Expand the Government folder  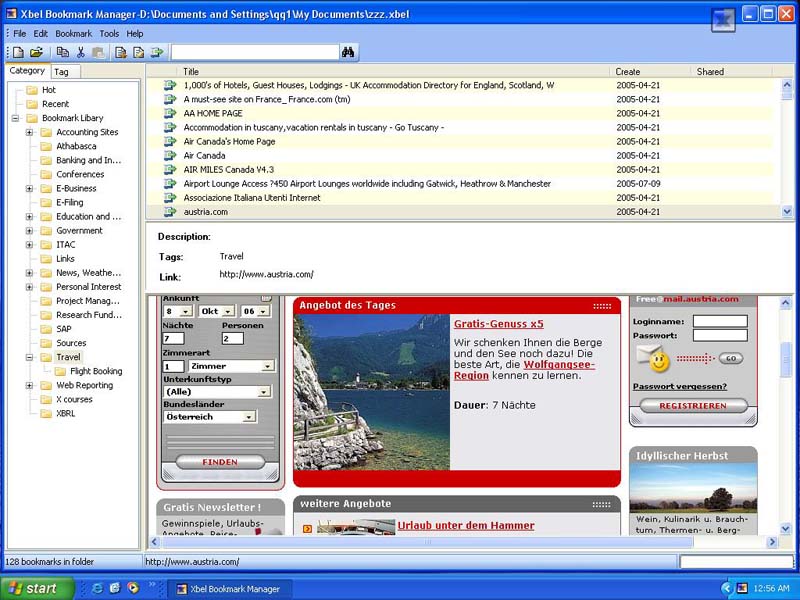[30, 229]
